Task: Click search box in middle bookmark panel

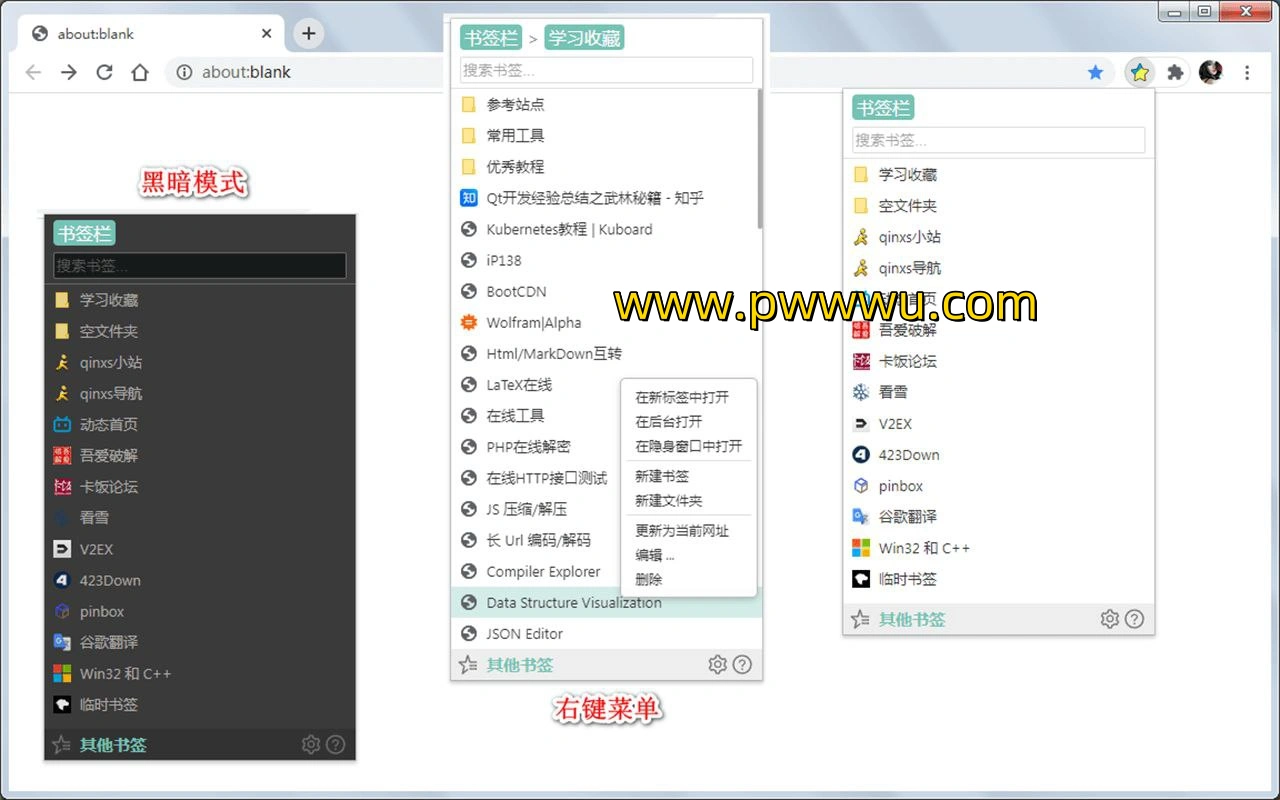Action: [606, 70]
